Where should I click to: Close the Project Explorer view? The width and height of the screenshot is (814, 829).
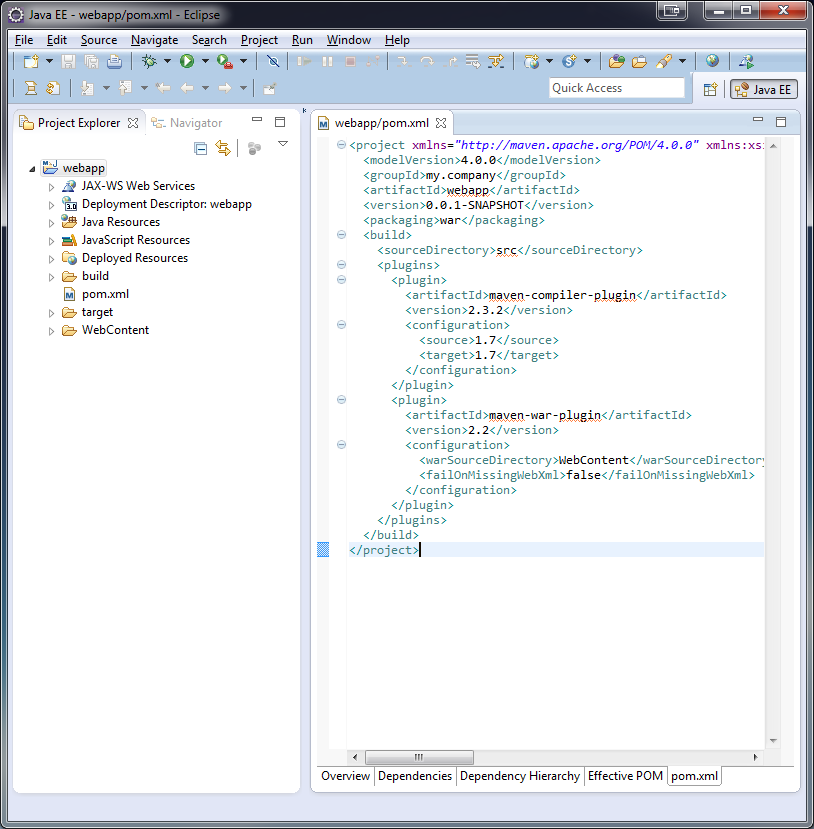pyautogui.click(x=133, y=123)
